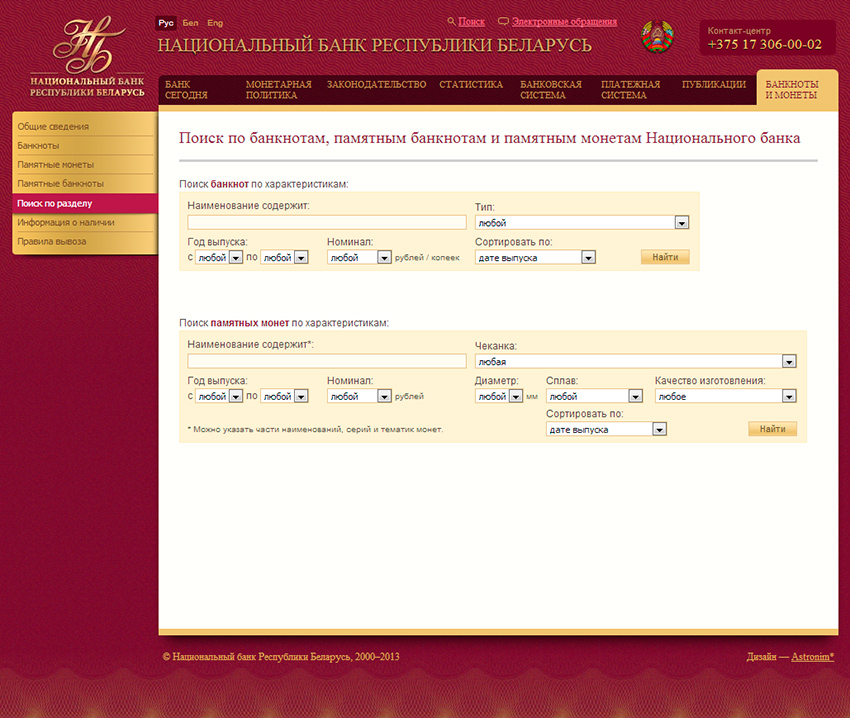
Task: Focus banknote Наименование содержит text field
Action: click(x=327, y=222)
